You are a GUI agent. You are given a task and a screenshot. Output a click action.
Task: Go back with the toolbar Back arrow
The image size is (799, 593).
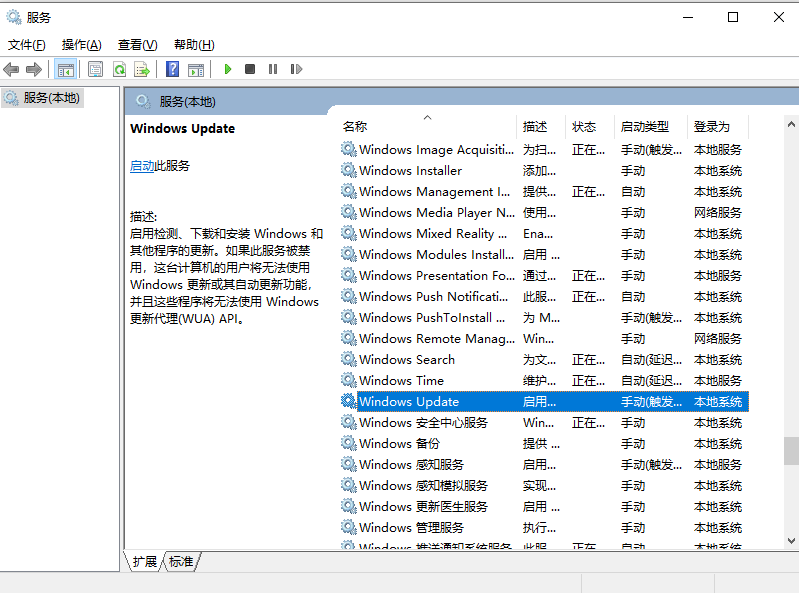(x=11, y=69)
